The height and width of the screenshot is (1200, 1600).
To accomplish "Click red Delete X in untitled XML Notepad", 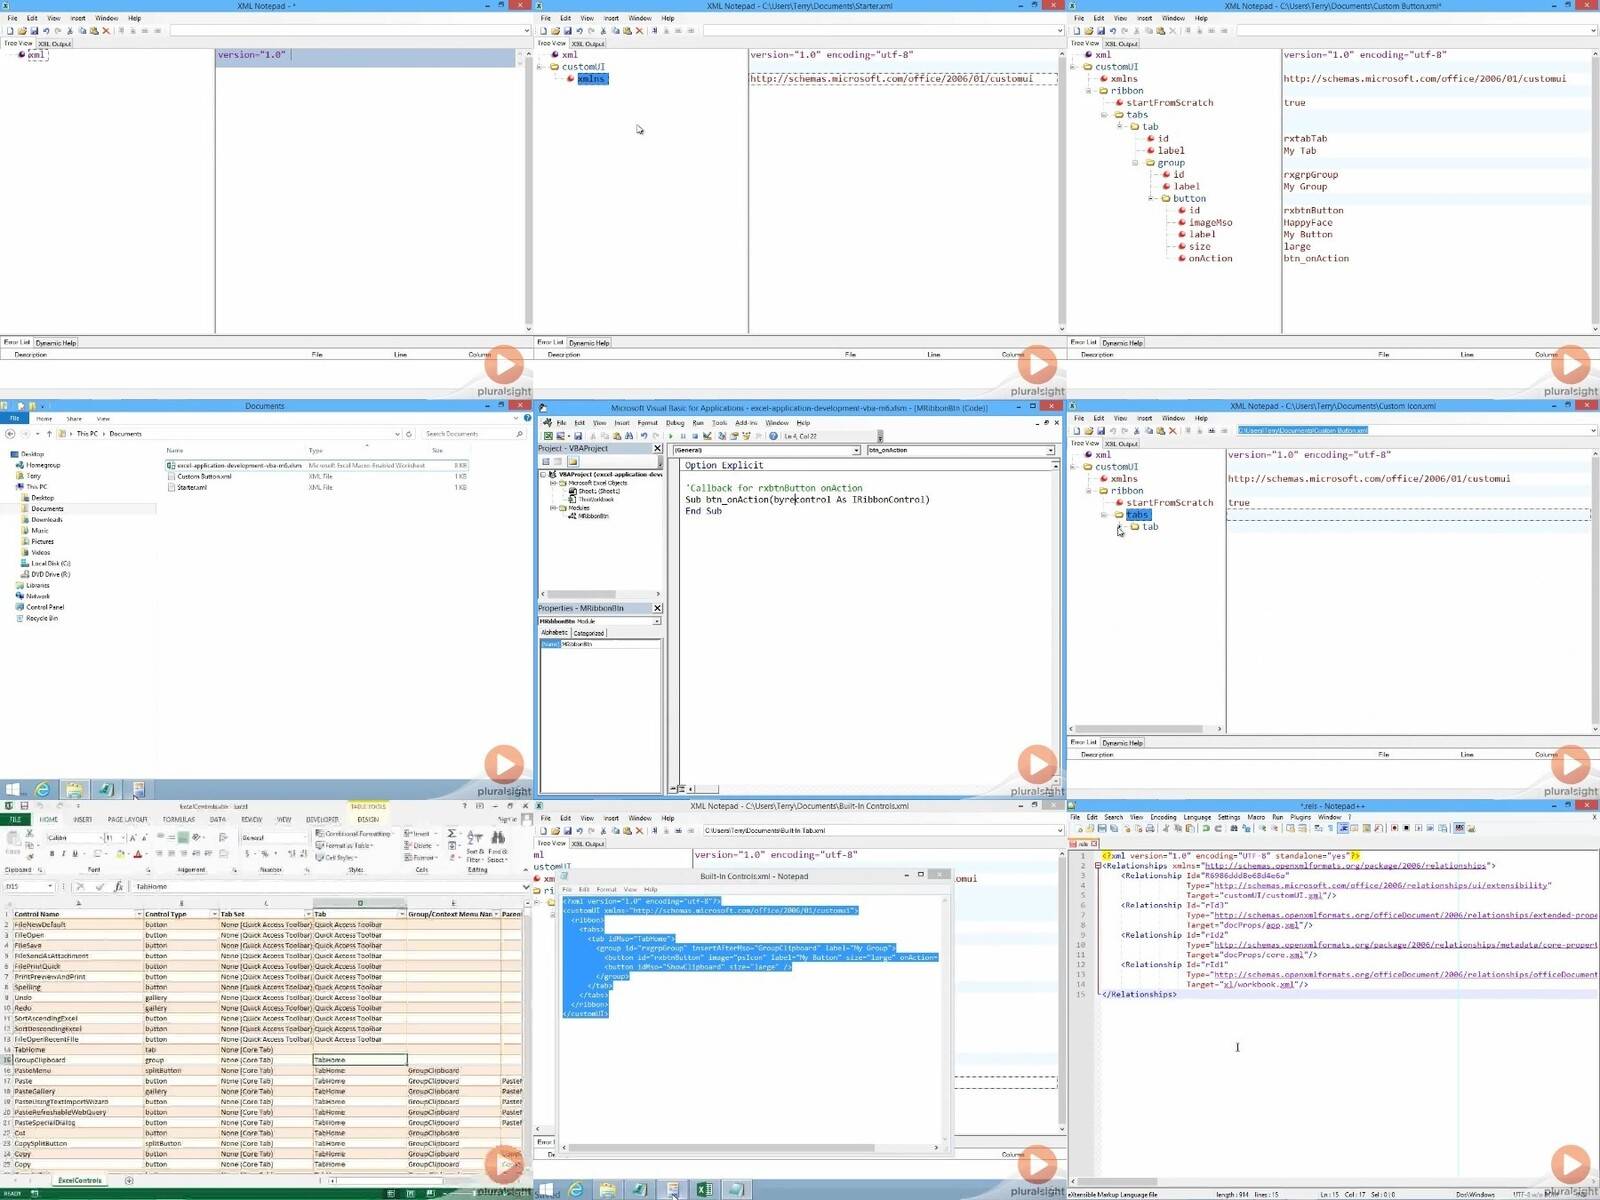I will 106,31.
